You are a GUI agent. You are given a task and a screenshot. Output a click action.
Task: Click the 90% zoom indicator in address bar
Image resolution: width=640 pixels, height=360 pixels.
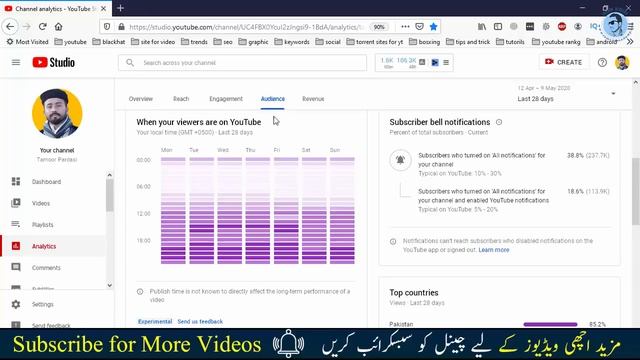[379, 27]
